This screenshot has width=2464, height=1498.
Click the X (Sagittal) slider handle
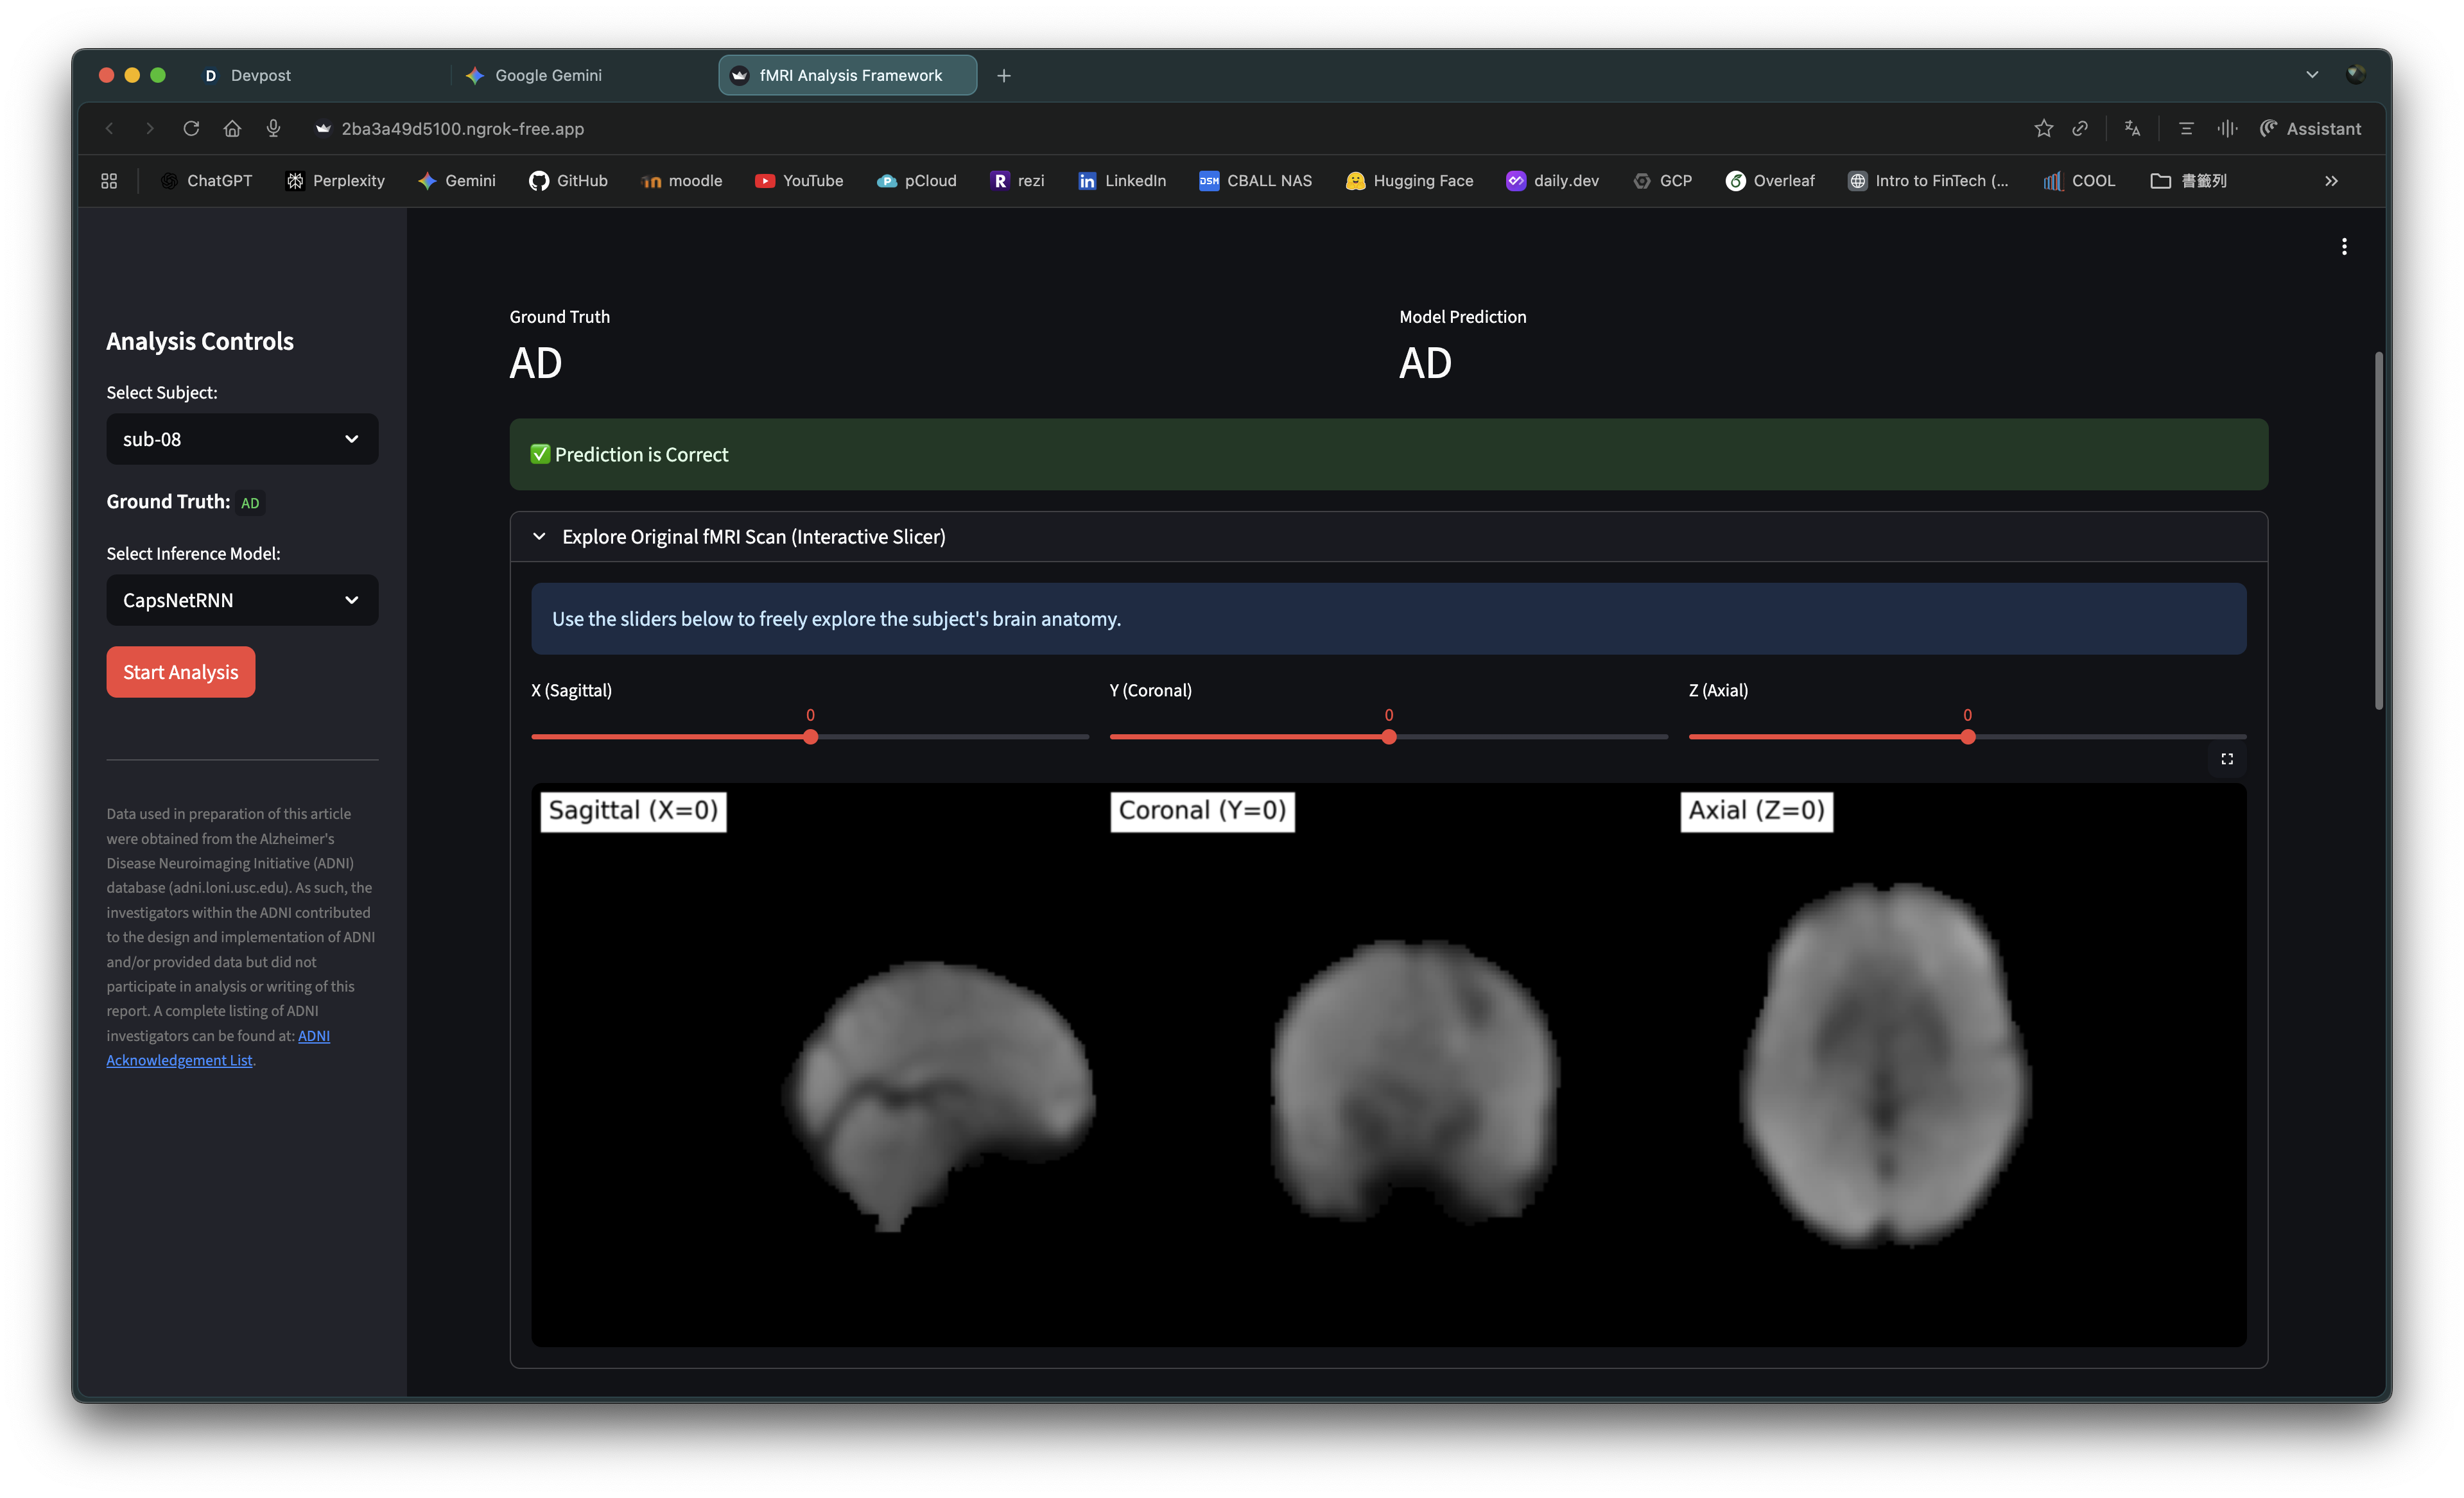tap(811, 737)
